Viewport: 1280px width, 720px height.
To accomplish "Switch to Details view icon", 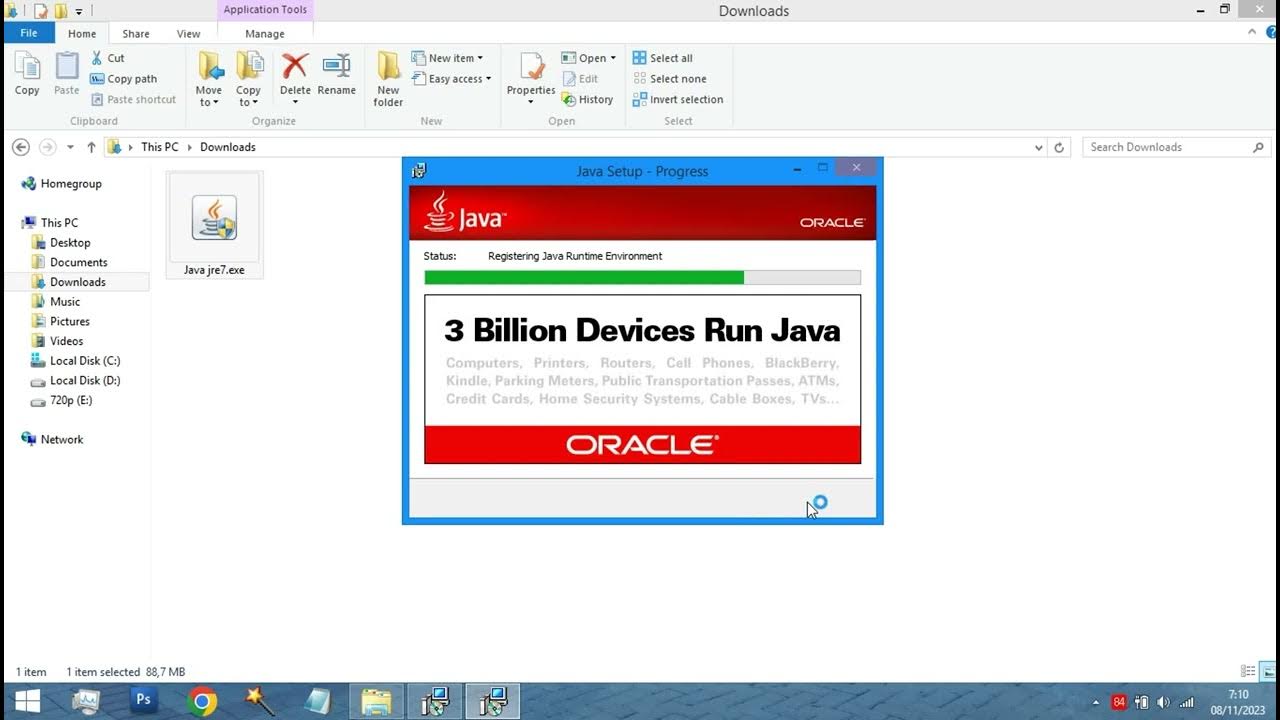I will [x=1248, y=672].
